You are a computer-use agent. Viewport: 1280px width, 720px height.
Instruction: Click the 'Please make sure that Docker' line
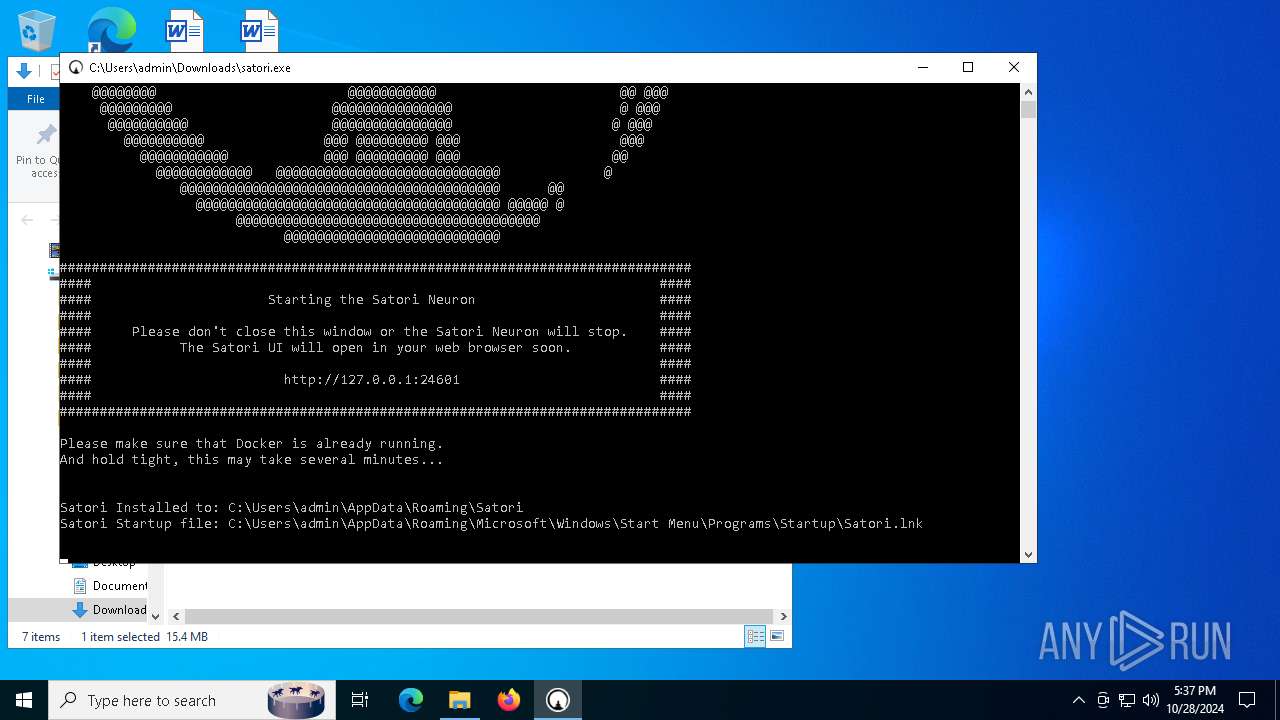tap(251, 444)
